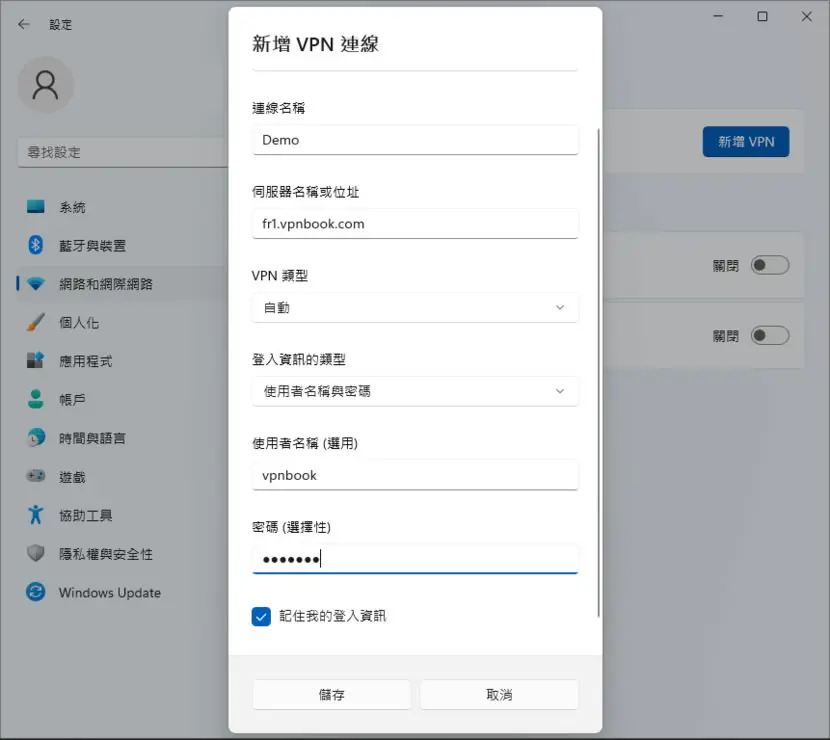Click the 儲存 save button
This screenshot has width=830, height=740.
[331, 694]
